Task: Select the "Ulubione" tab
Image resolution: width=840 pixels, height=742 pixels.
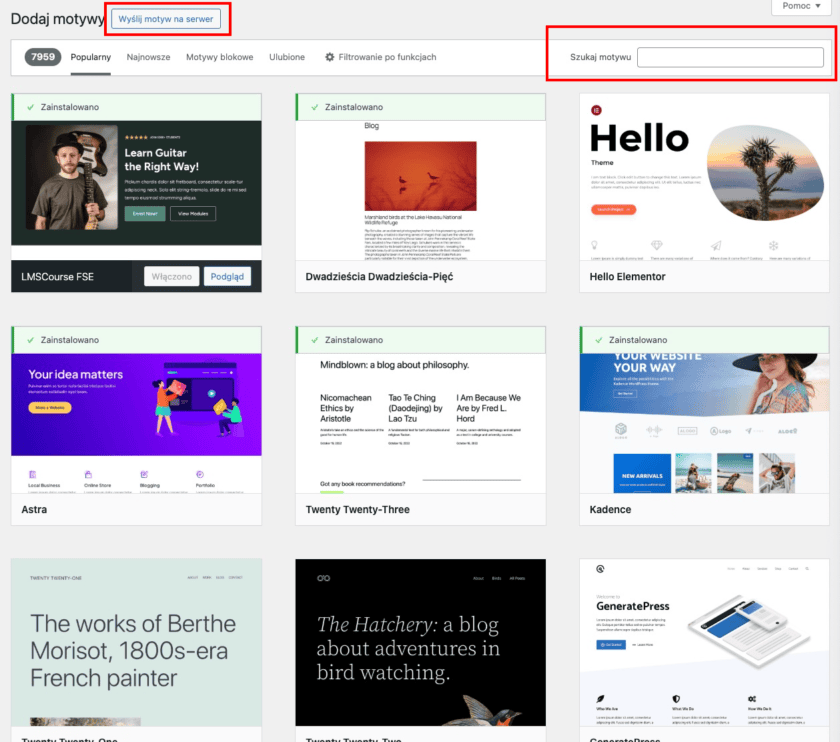Action: [287, 57]
